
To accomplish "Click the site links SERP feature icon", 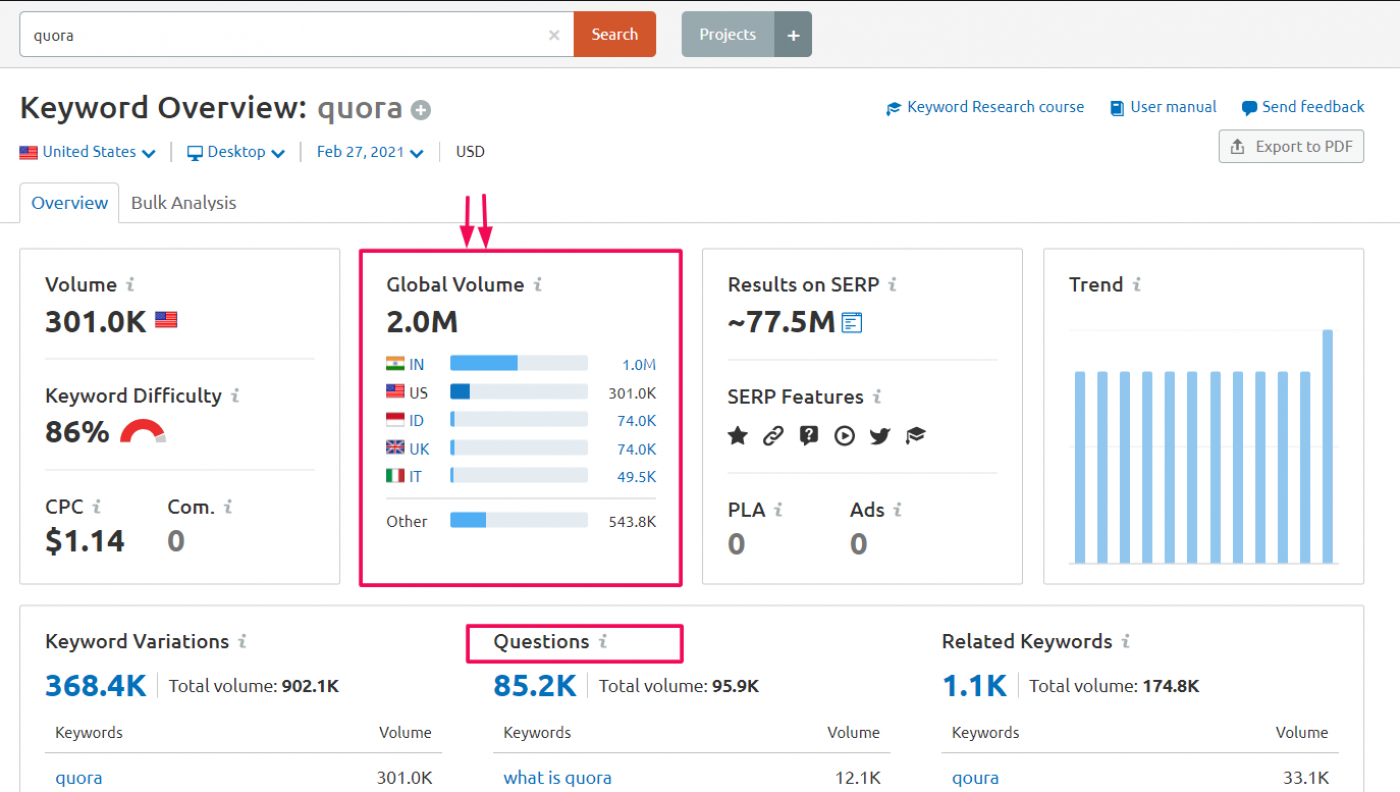I will (773, 435).
